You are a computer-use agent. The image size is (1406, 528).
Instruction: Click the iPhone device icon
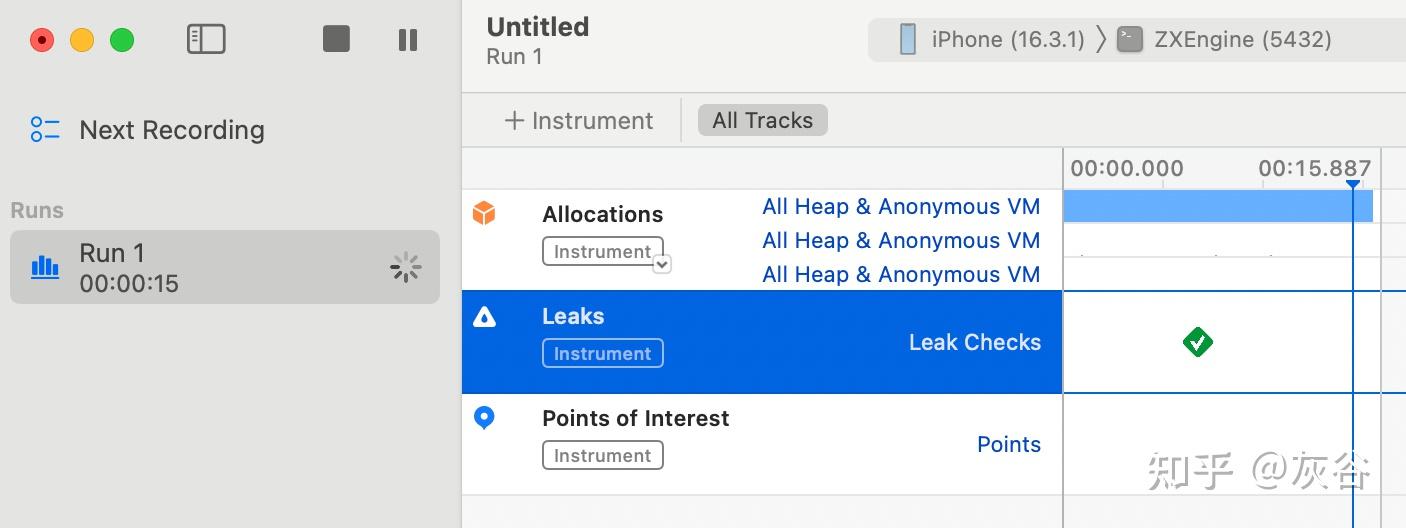[x=908, y=39]
